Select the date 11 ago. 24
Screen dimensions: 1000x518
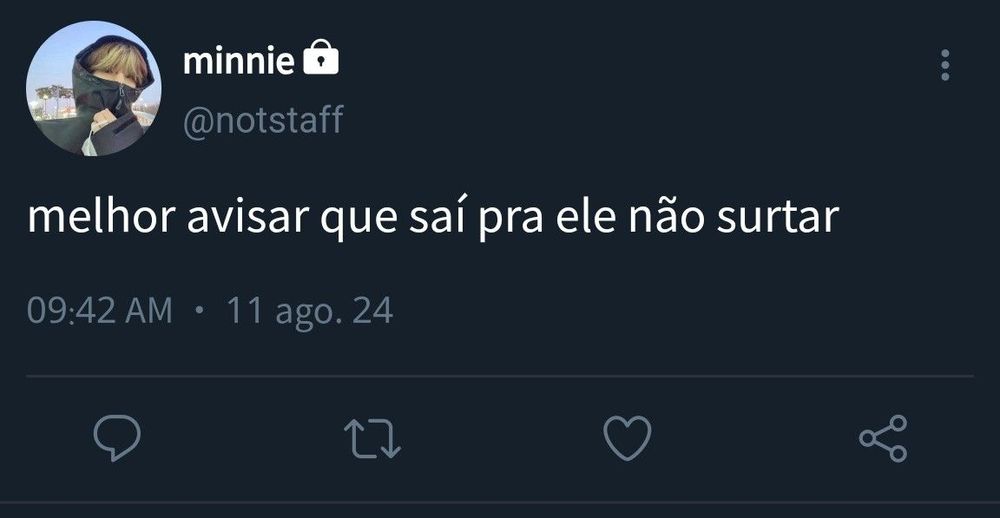tap(309, 311)
